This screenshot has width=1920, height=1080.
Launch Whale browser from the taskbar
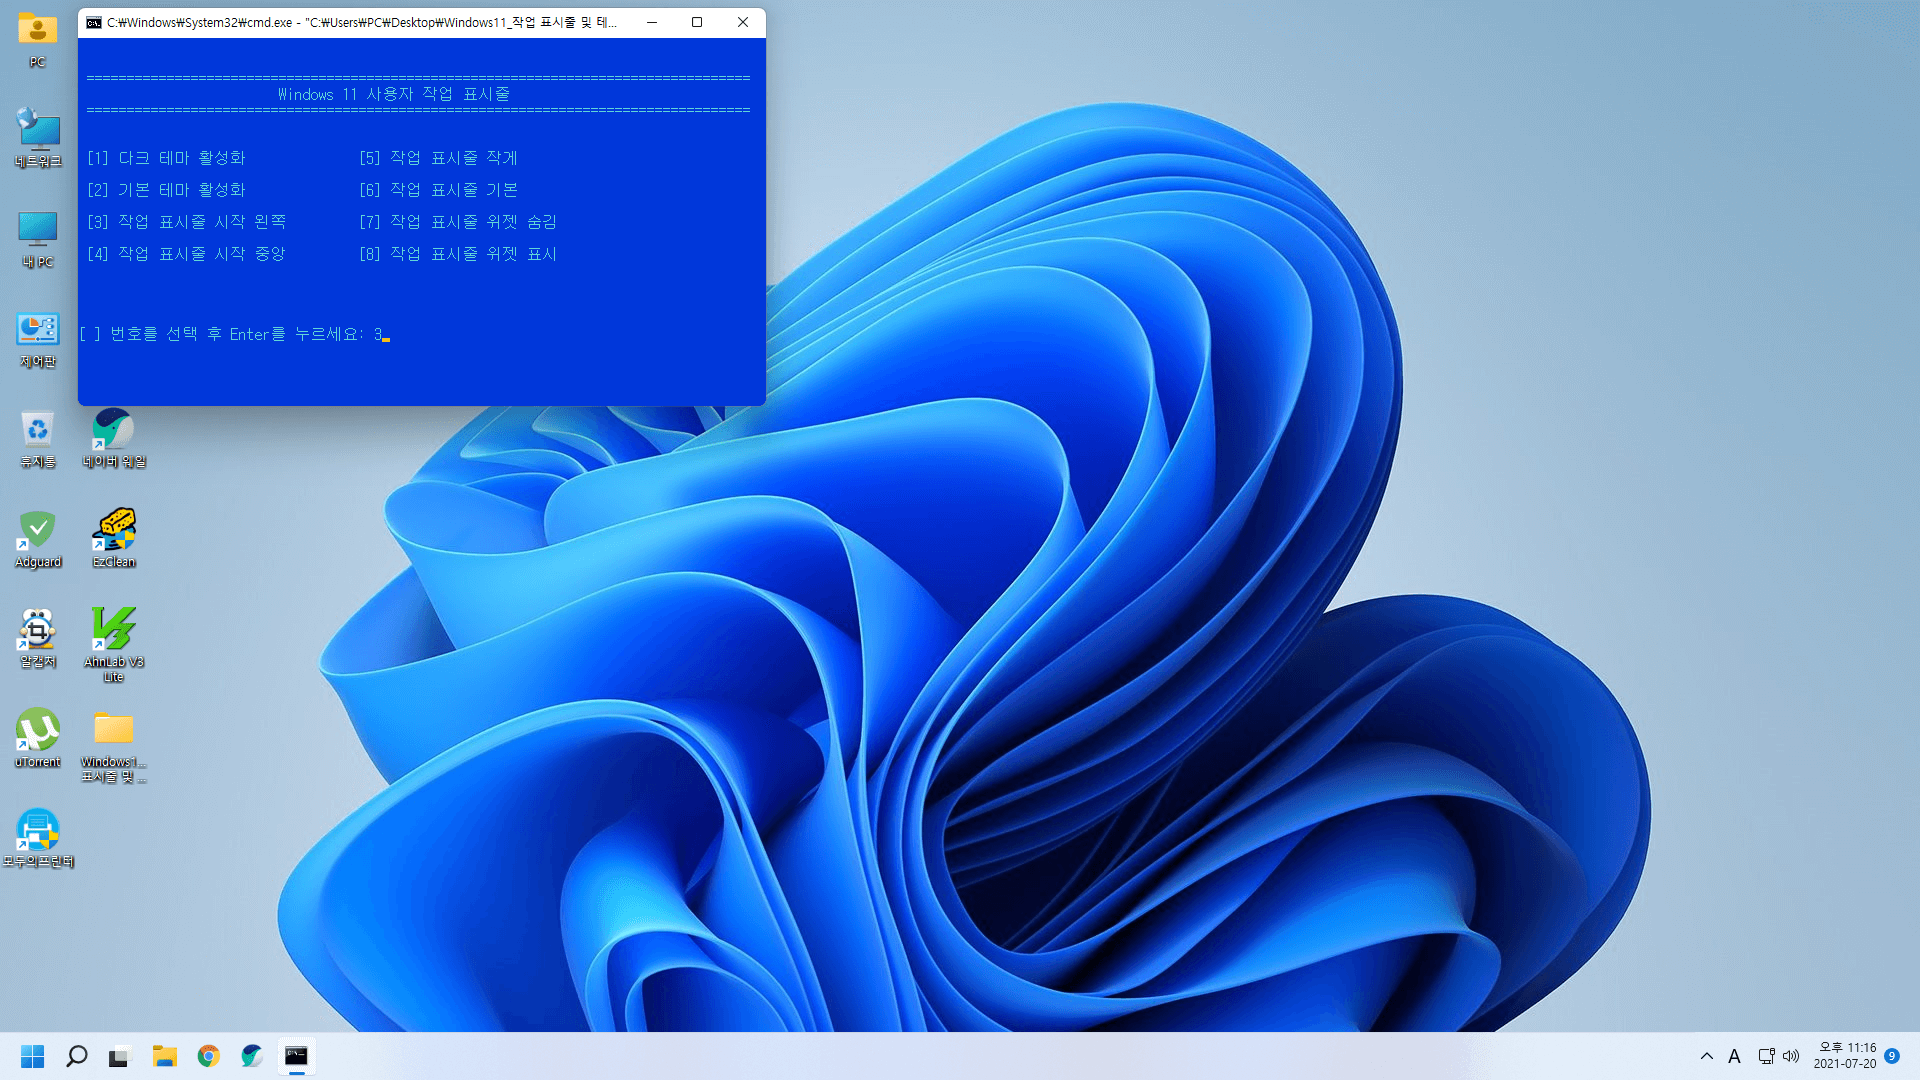pyautogui.click(x=252, y=1056)
